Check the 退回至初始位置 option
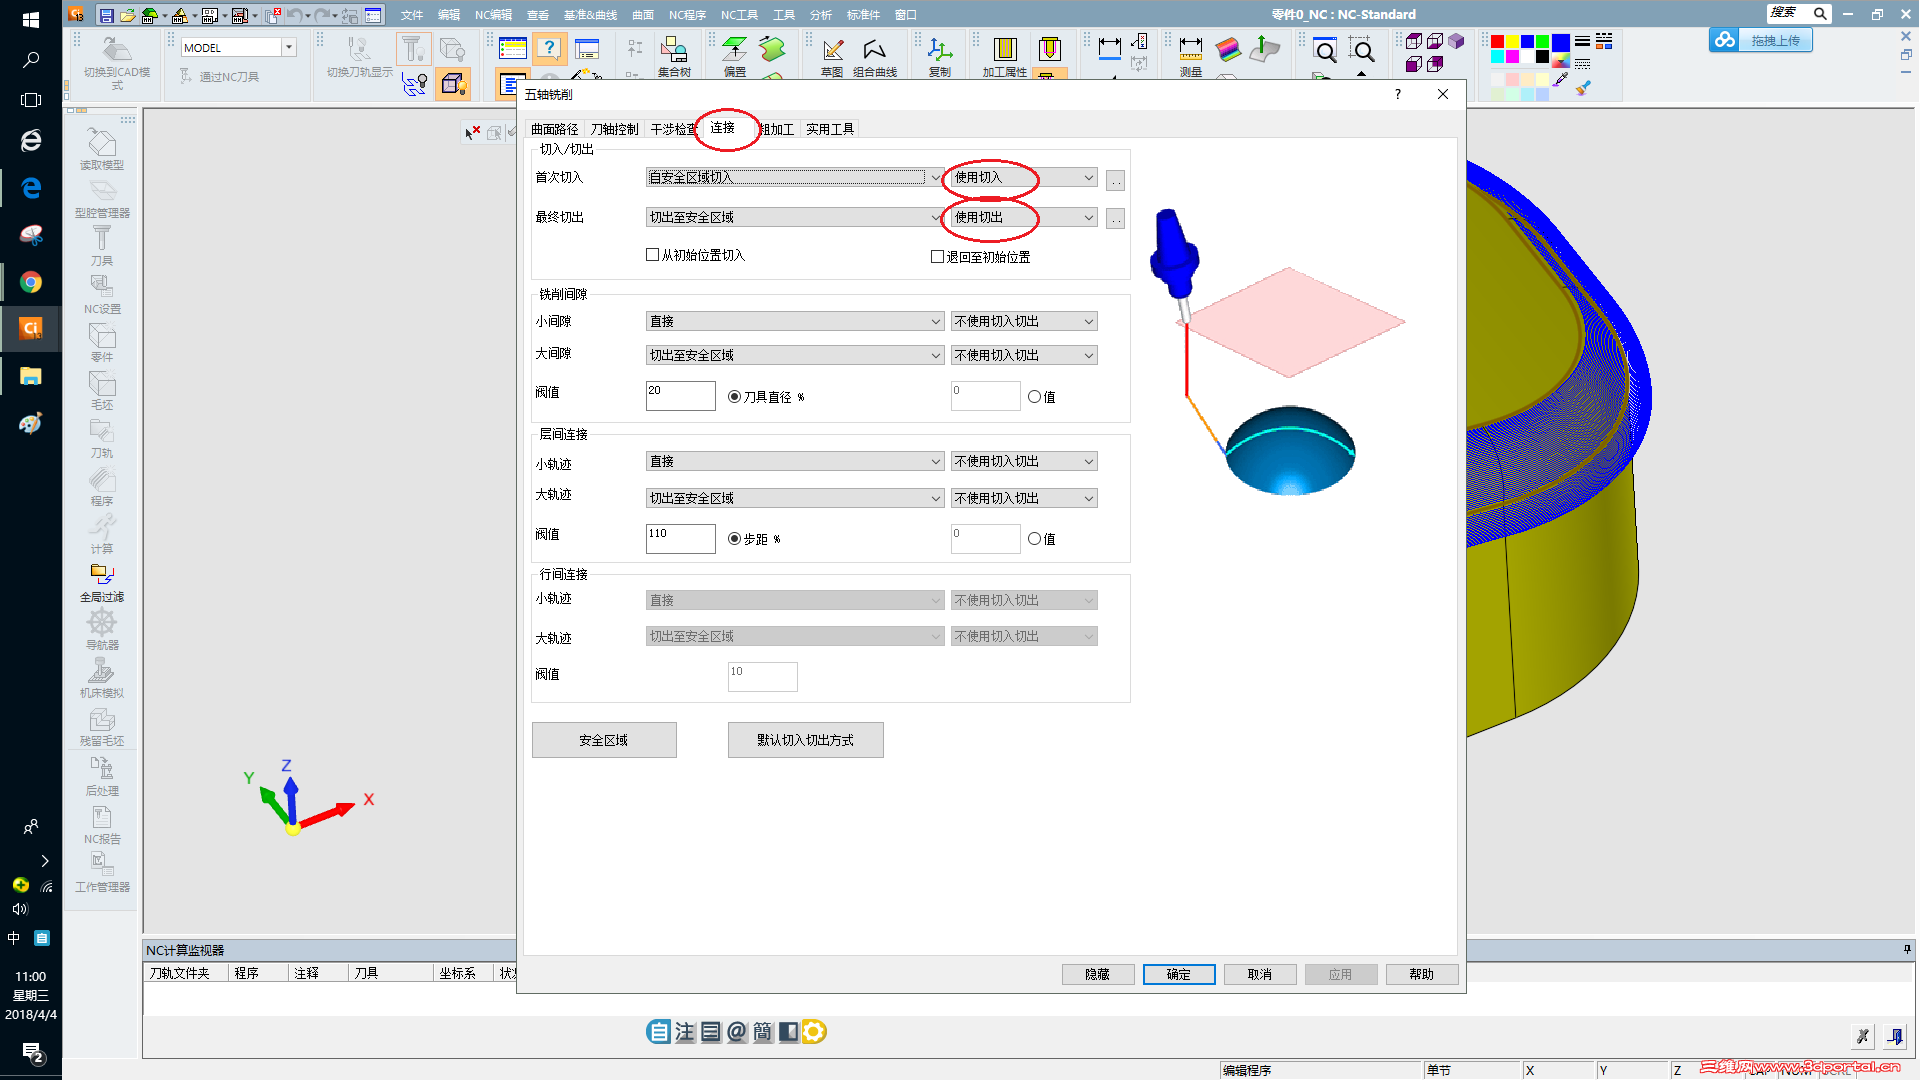Viewport: 1920px width, 1080px height. [x=938, y=257]
